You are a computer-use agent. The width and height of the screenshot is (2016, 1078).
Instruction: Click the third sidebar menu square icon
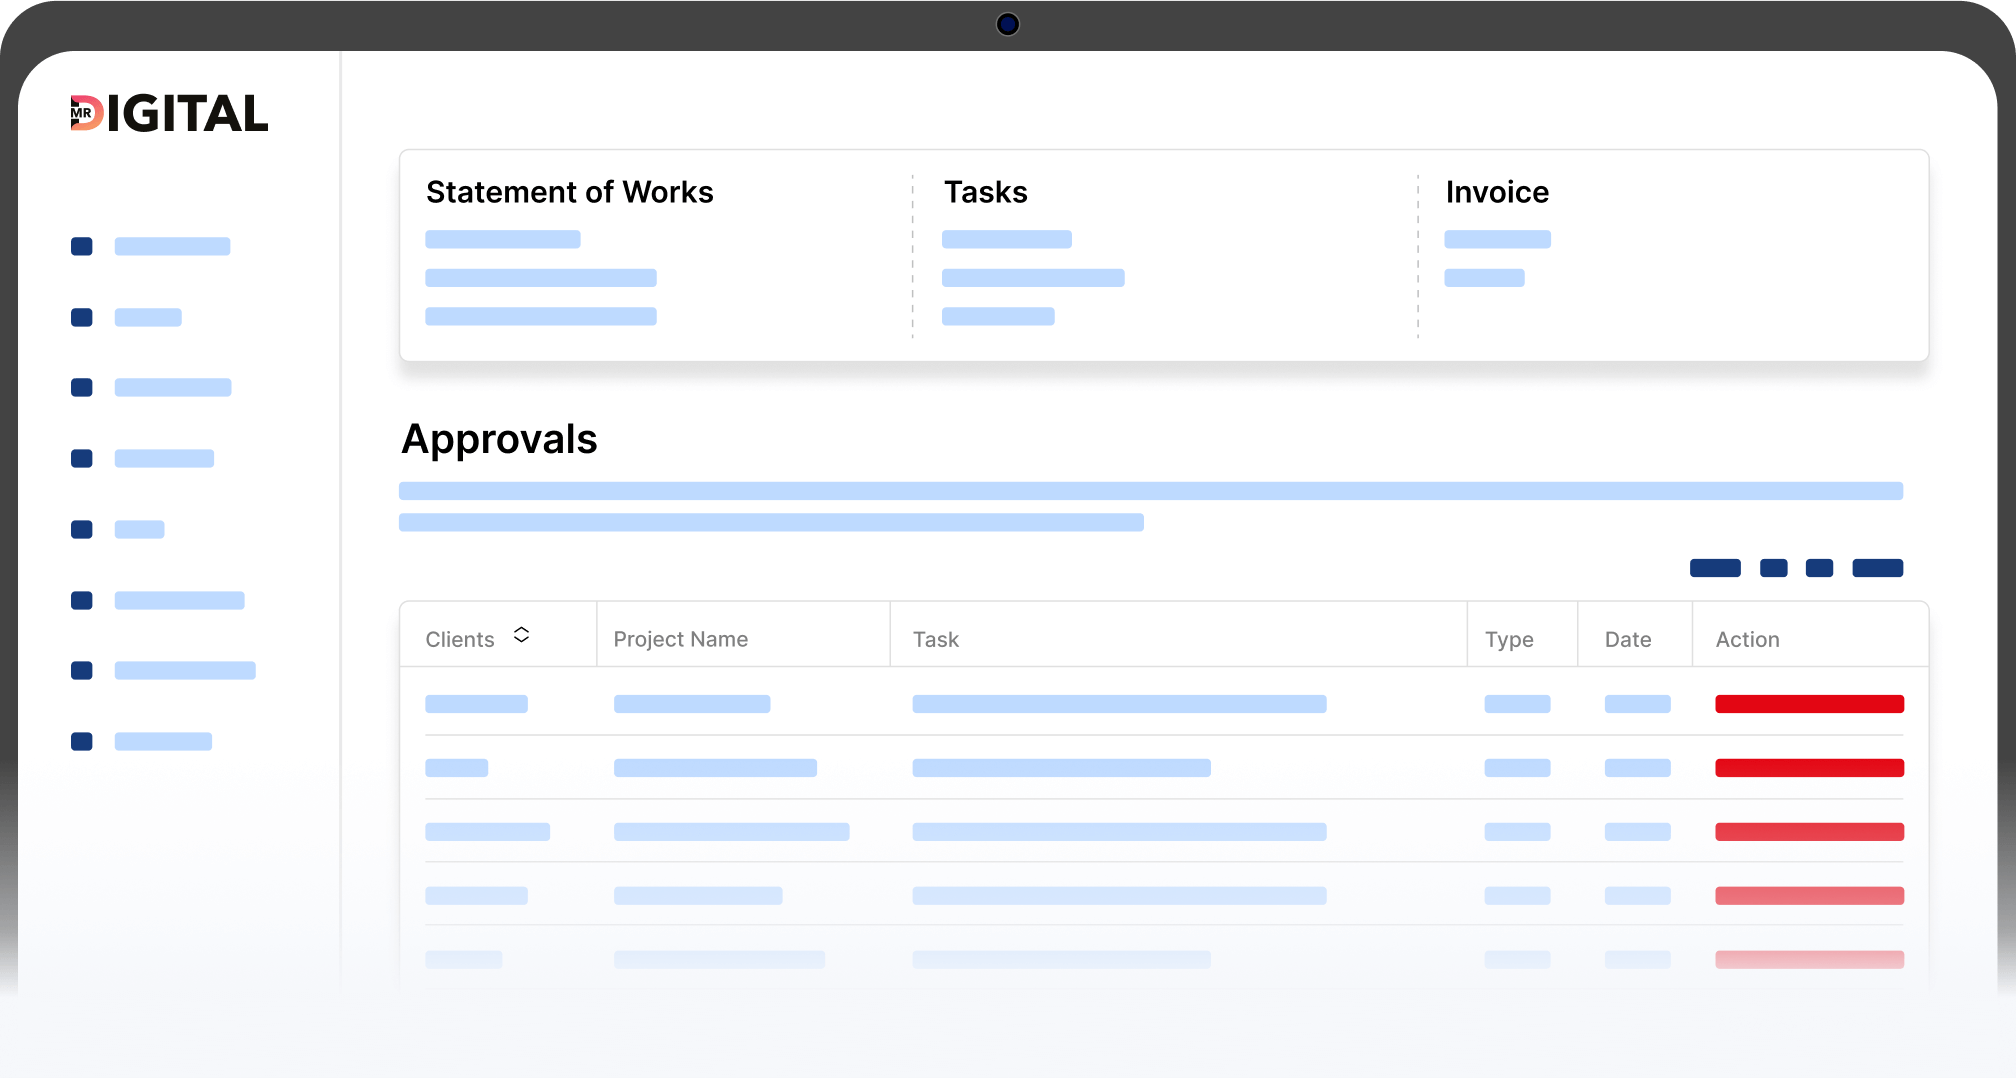click(82, 388)
